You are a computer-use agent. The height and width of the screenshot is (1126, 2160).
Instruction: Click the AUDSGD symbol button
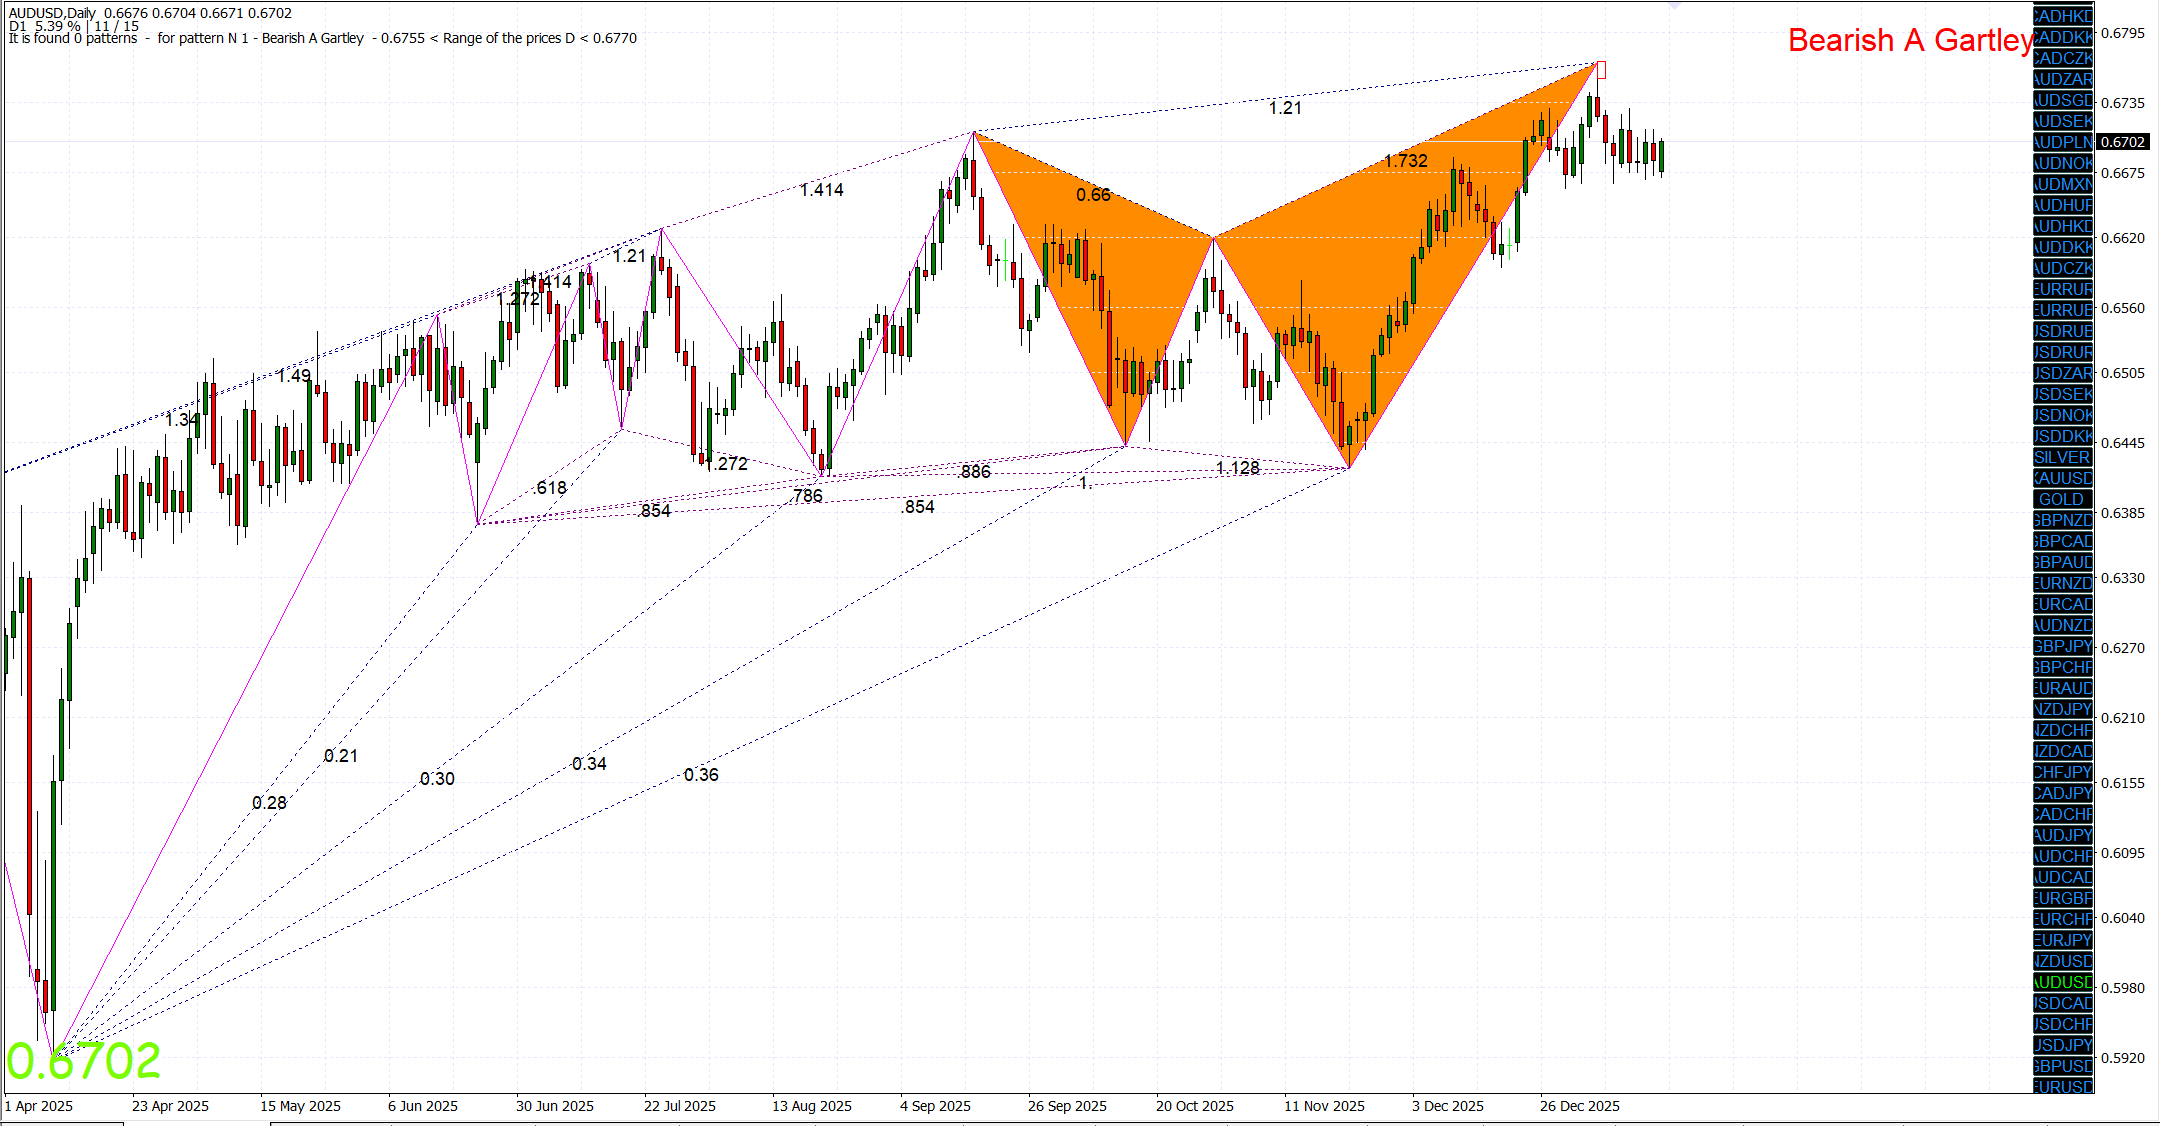pos(2063,100)
